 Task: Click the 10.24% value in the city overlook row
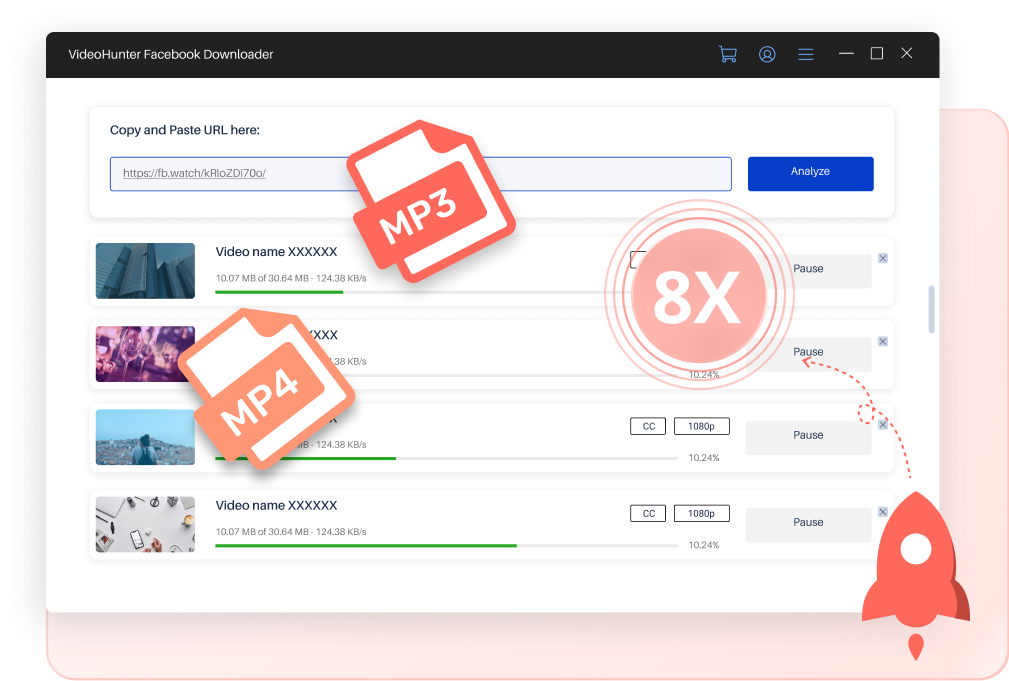(704, 458)
